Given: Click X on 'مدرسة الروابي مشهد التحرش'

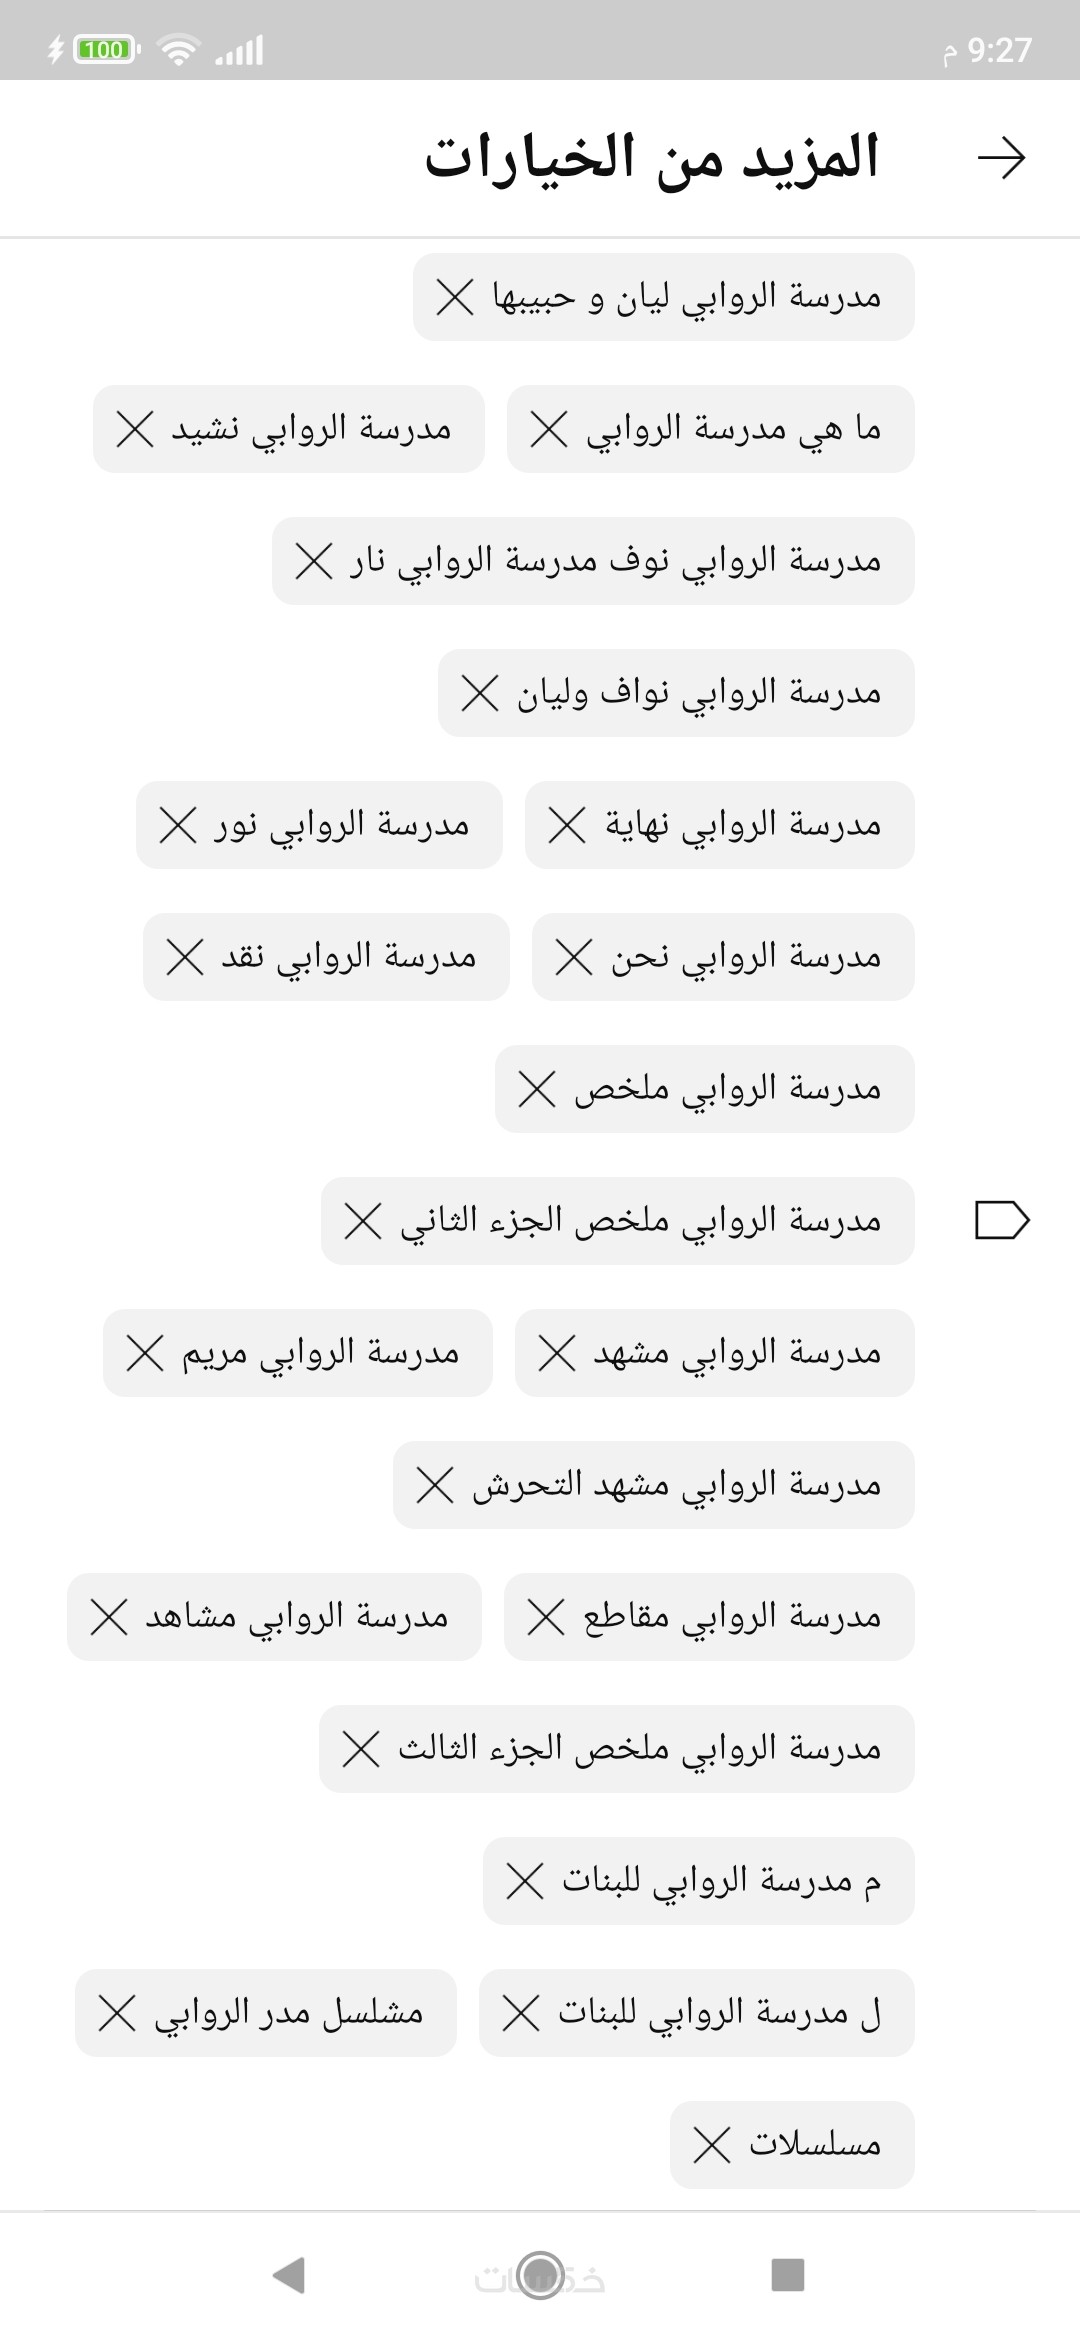Looking at the screenshot, I should pyautogui.click(x=435, y=1485).
